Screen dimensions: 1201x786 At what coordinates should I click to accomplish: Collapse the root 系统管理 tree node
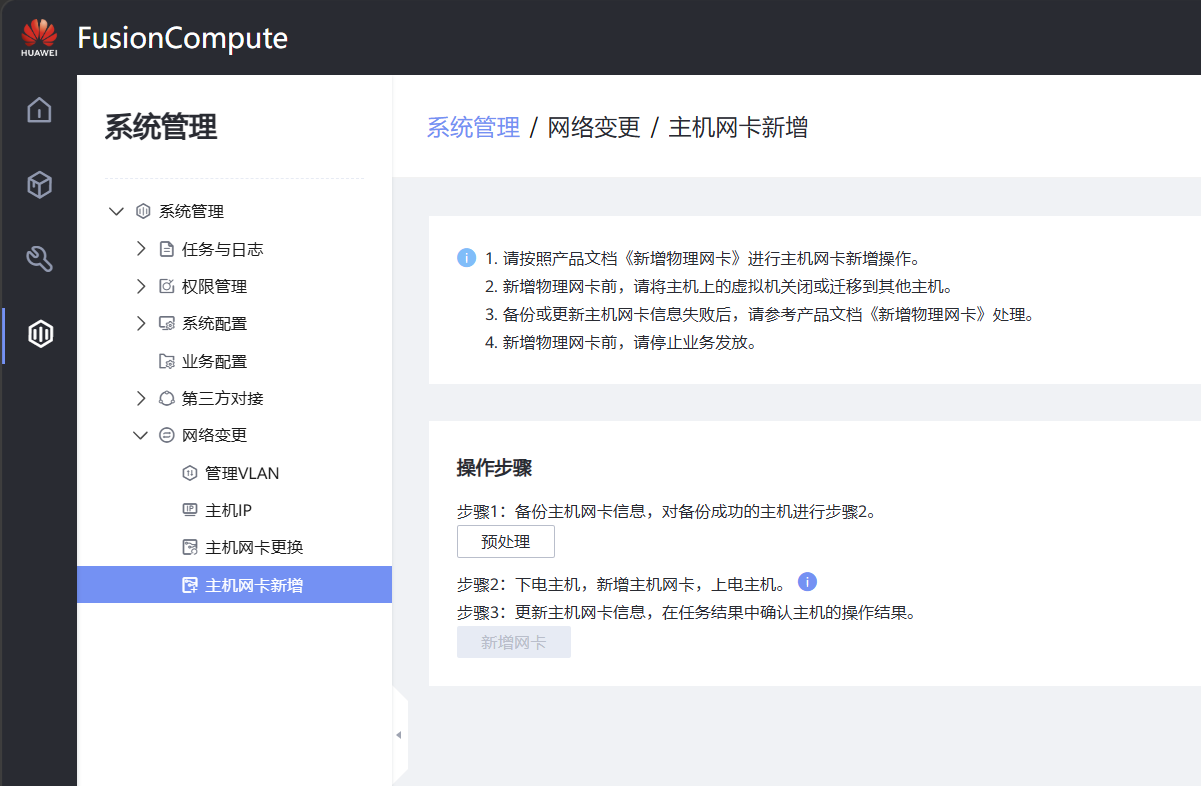coord(117,211)
